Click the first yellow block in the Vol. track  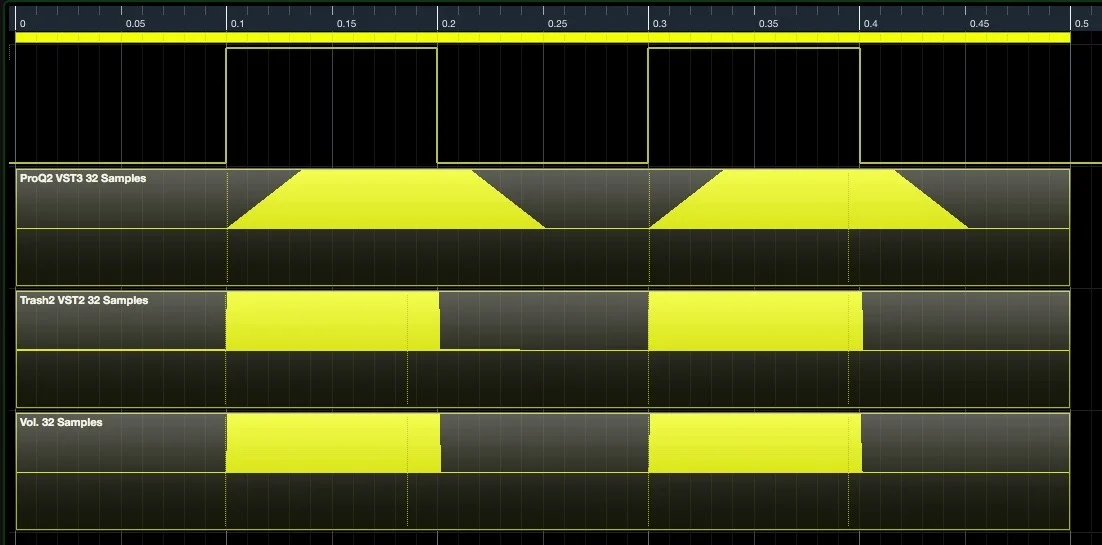click(x=333, y=443)
